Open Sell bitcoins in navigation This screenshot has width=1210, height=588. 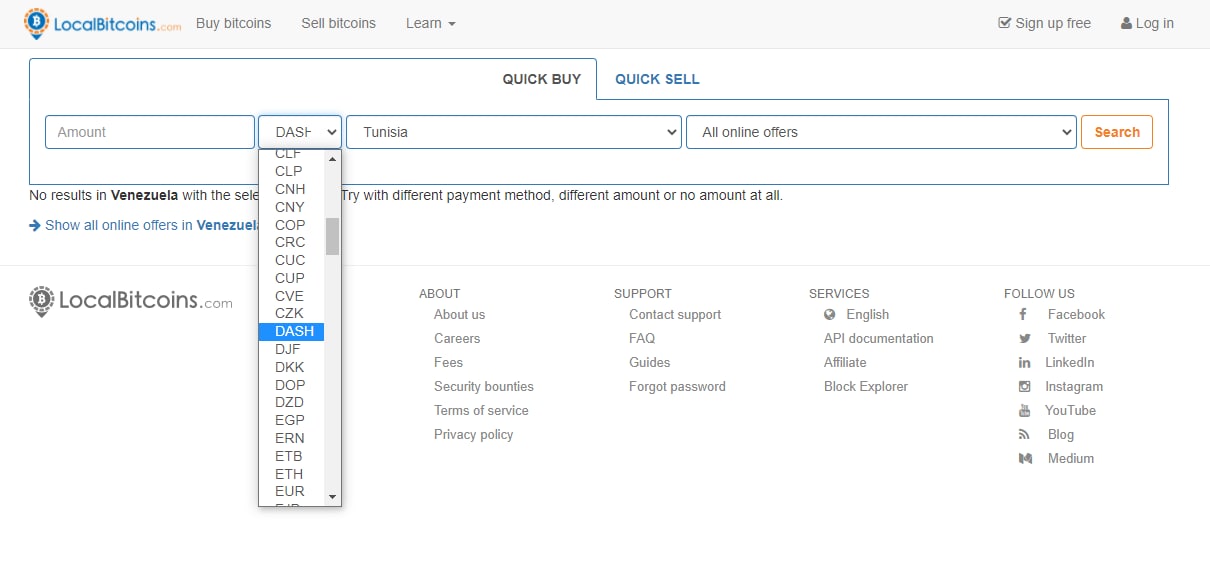[x=338, y=23]
